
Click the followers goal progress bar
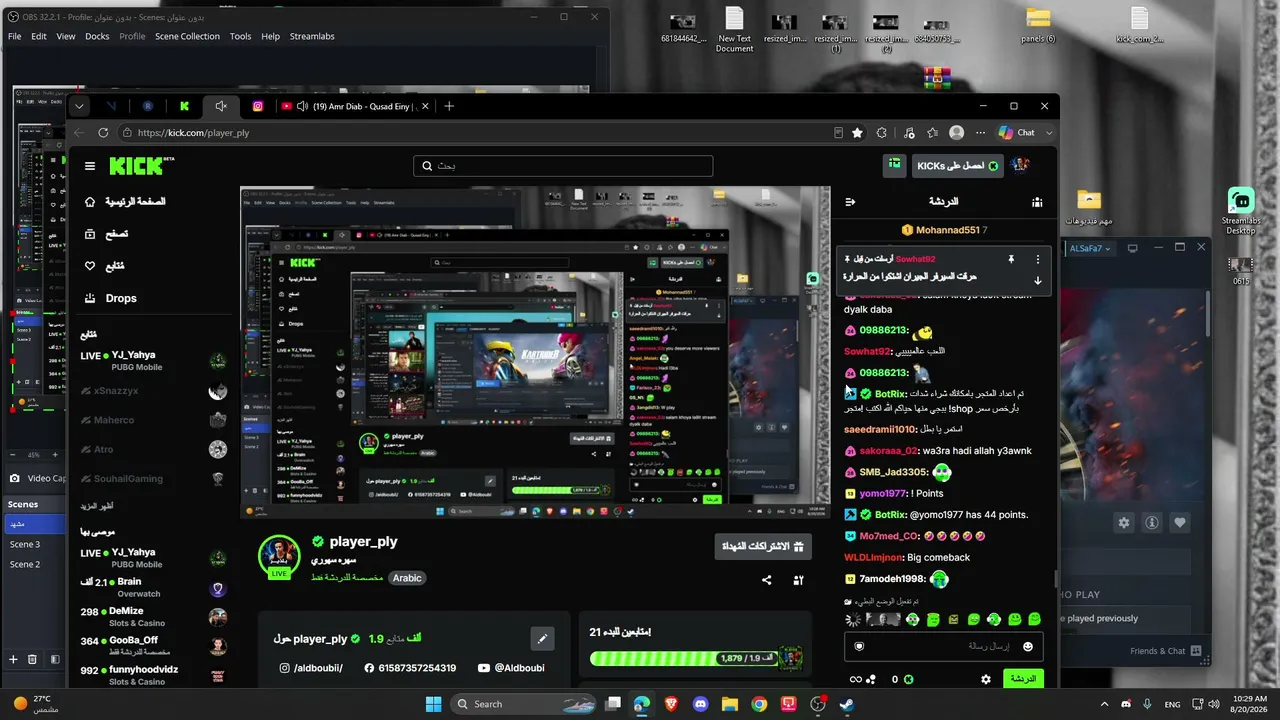(683, 658)
